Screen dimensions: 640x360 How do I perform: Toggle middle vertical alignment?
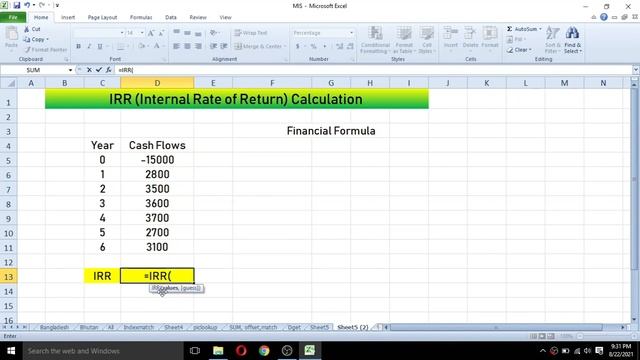pos(187,33)
